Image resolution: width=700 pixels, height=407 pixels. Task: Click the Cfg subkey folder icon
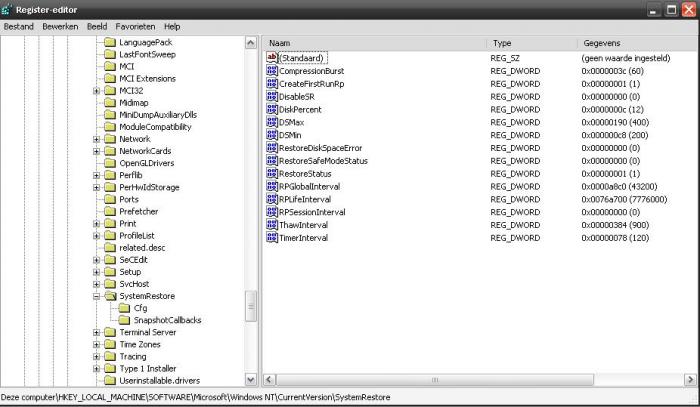pyautogui.click(x=124, y=308)
